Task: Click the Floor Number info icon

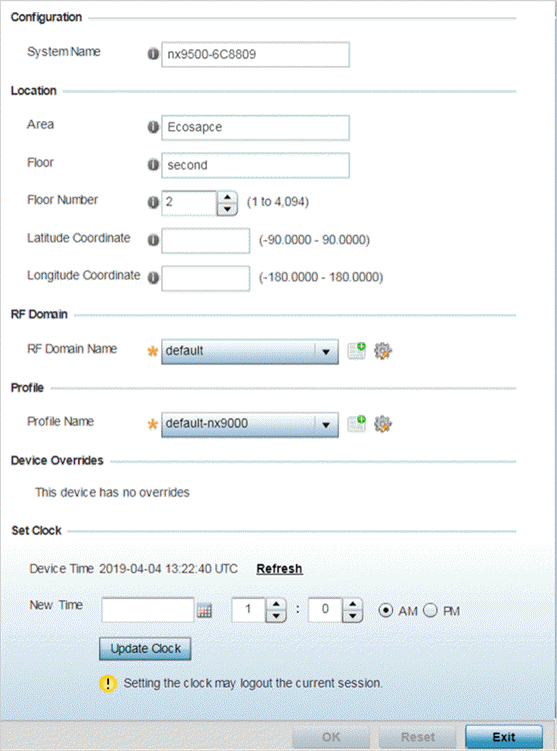Action: point(153,203)
